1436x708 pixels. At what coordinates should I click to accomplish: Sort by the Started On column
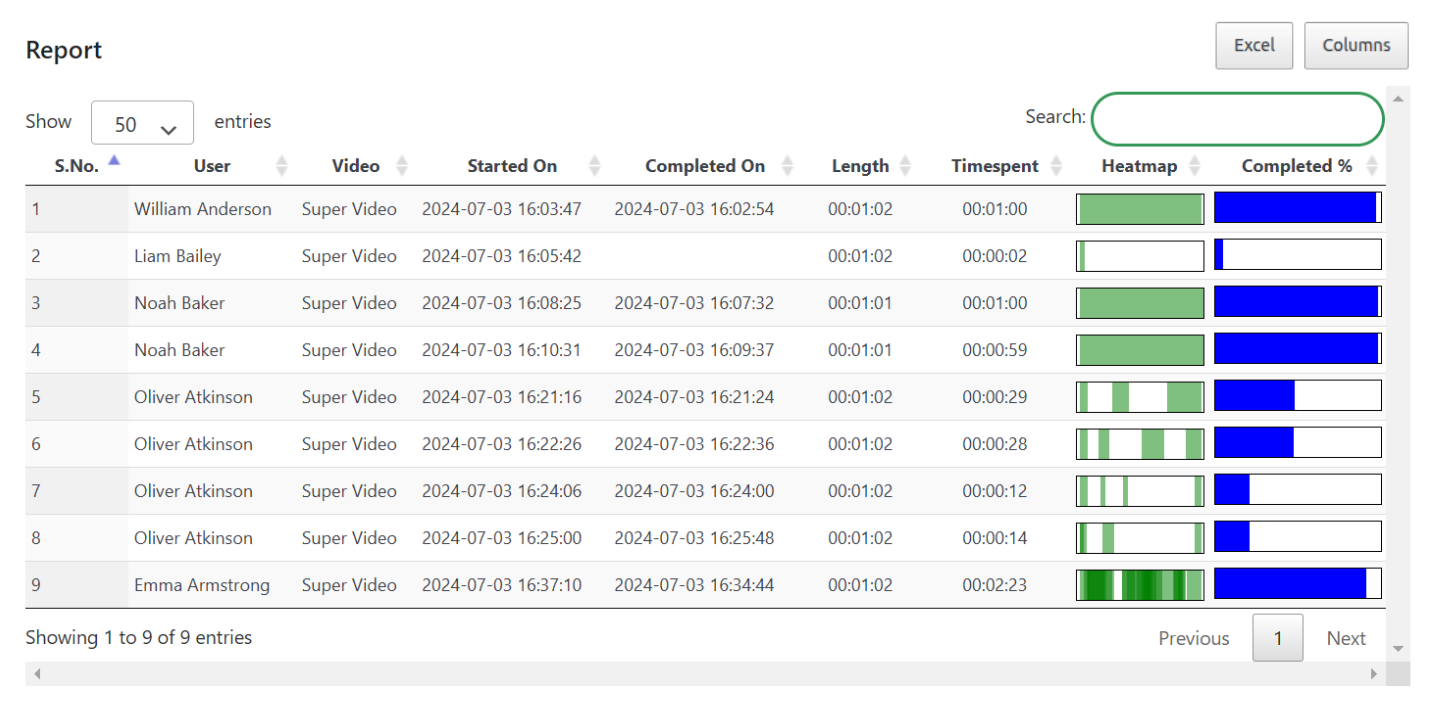point(512,166)
